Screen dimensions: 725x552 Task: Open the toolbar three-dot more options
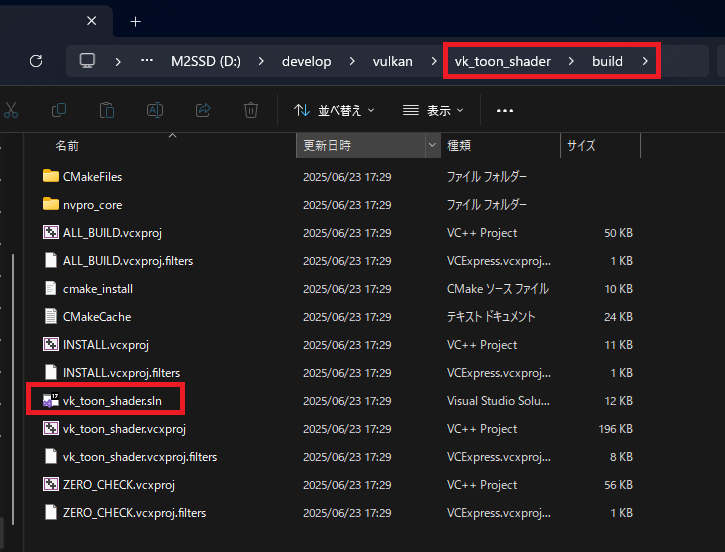click(x=504, y=110)
